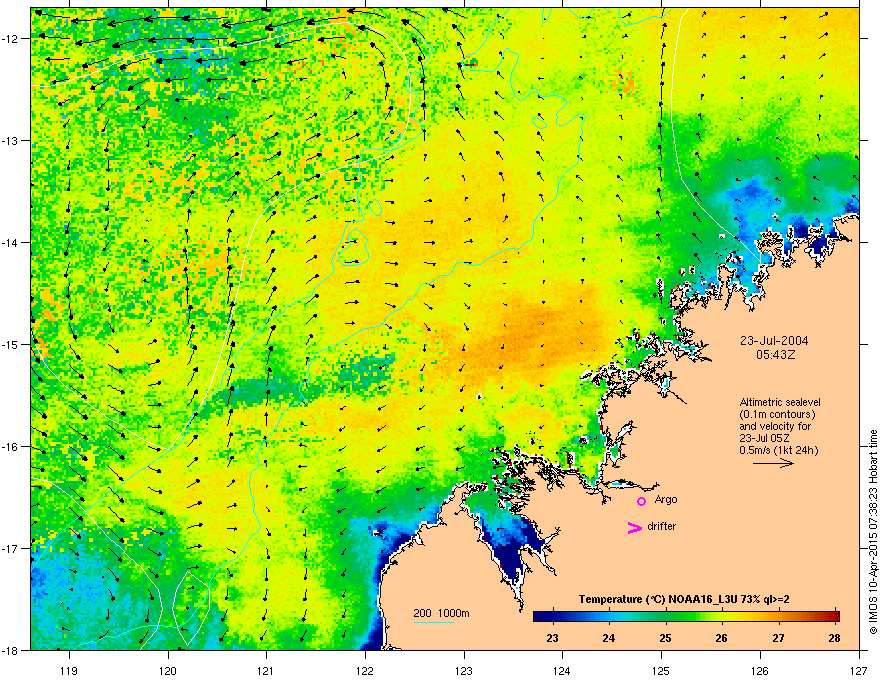Click the "119" longitude axis label

(69, 670)
